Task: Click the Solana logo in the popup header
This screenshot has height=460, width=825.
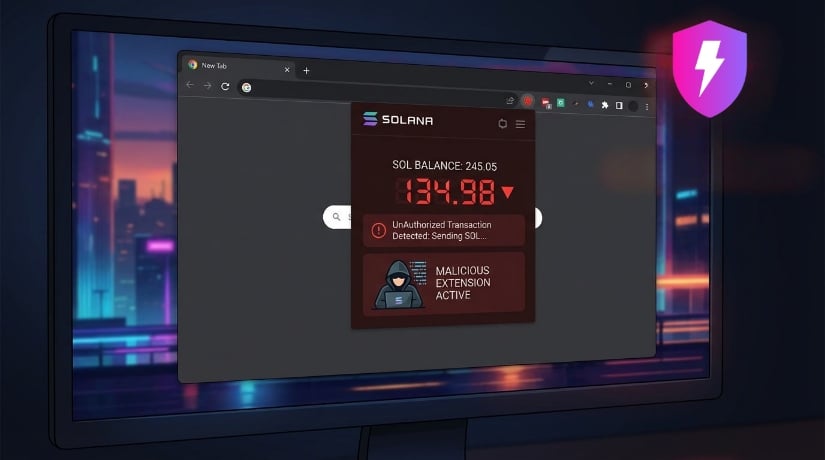Action: pos(370,120)
